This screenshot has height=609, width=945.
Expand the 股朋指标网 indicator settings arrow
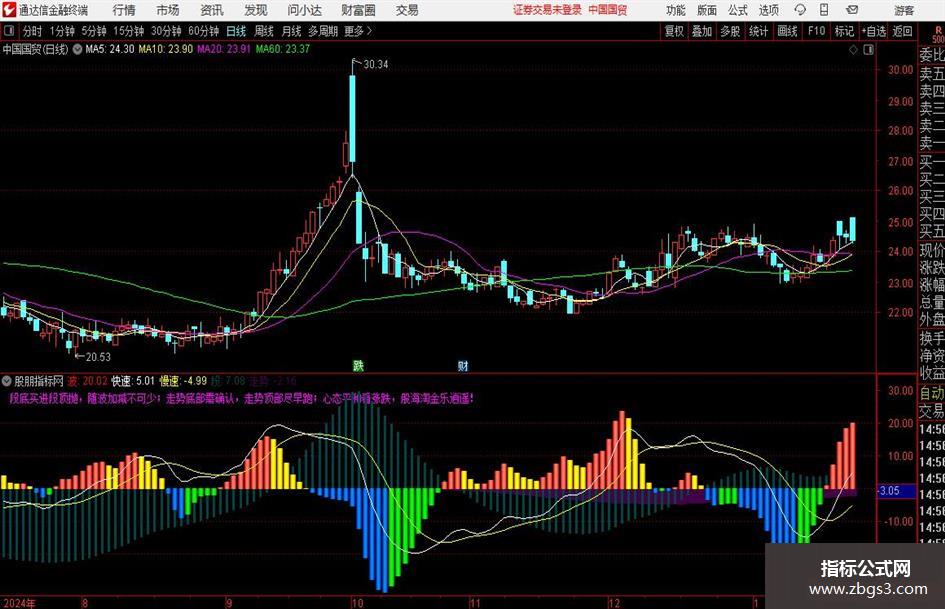(7, 381)
